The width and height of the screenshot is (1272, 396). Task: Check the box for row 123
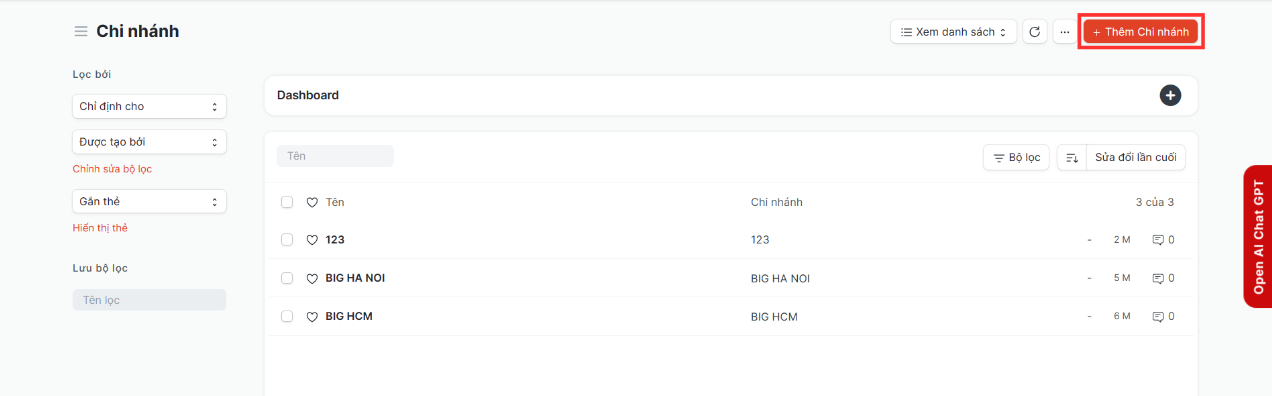pos(287,240)
